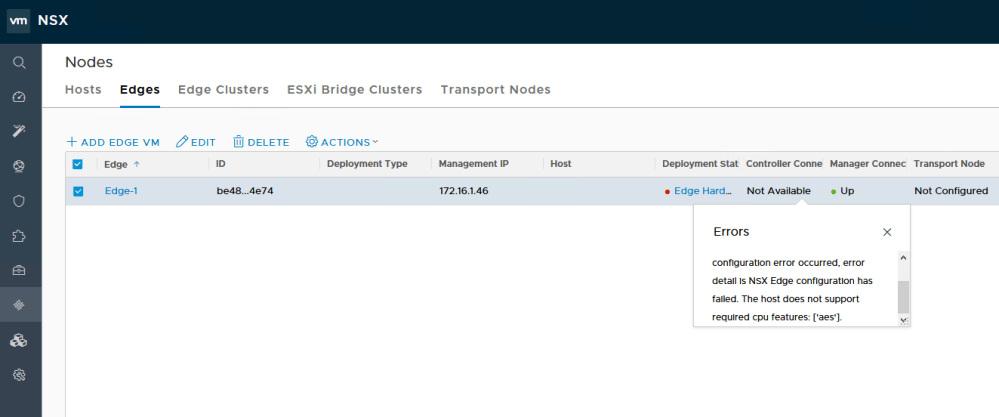Open the cubes inventory sidebar icon

pos(19,341)
